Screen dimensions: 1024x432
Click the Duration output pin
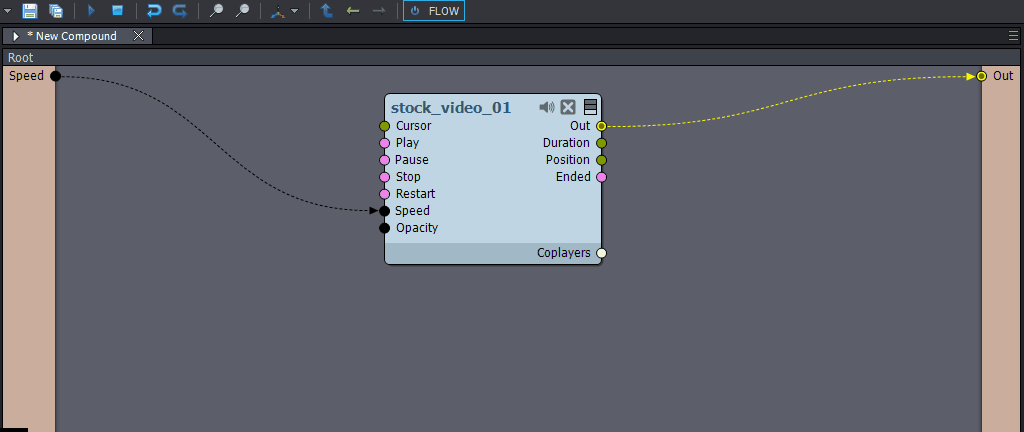(x=601, y=143)
